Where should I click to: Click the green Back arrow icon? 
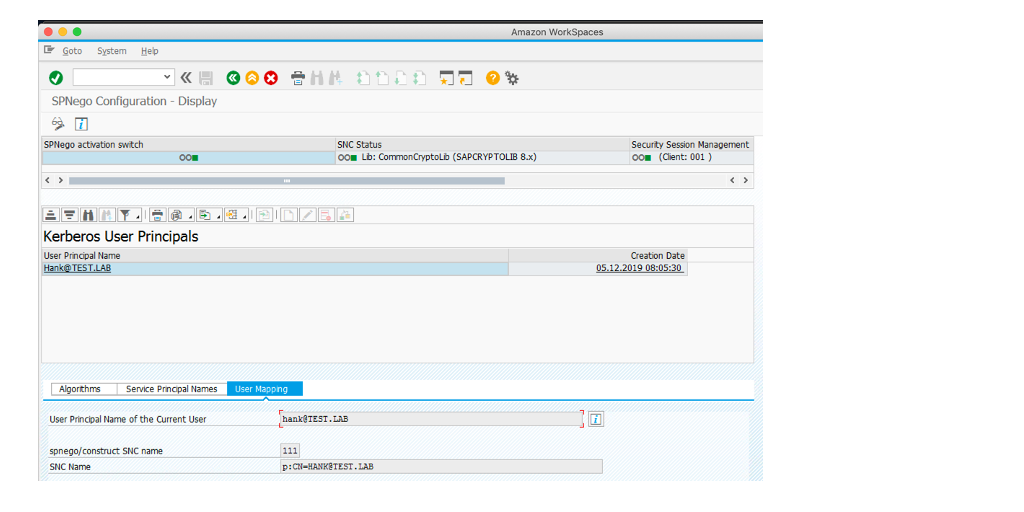(x=233, y=78)
